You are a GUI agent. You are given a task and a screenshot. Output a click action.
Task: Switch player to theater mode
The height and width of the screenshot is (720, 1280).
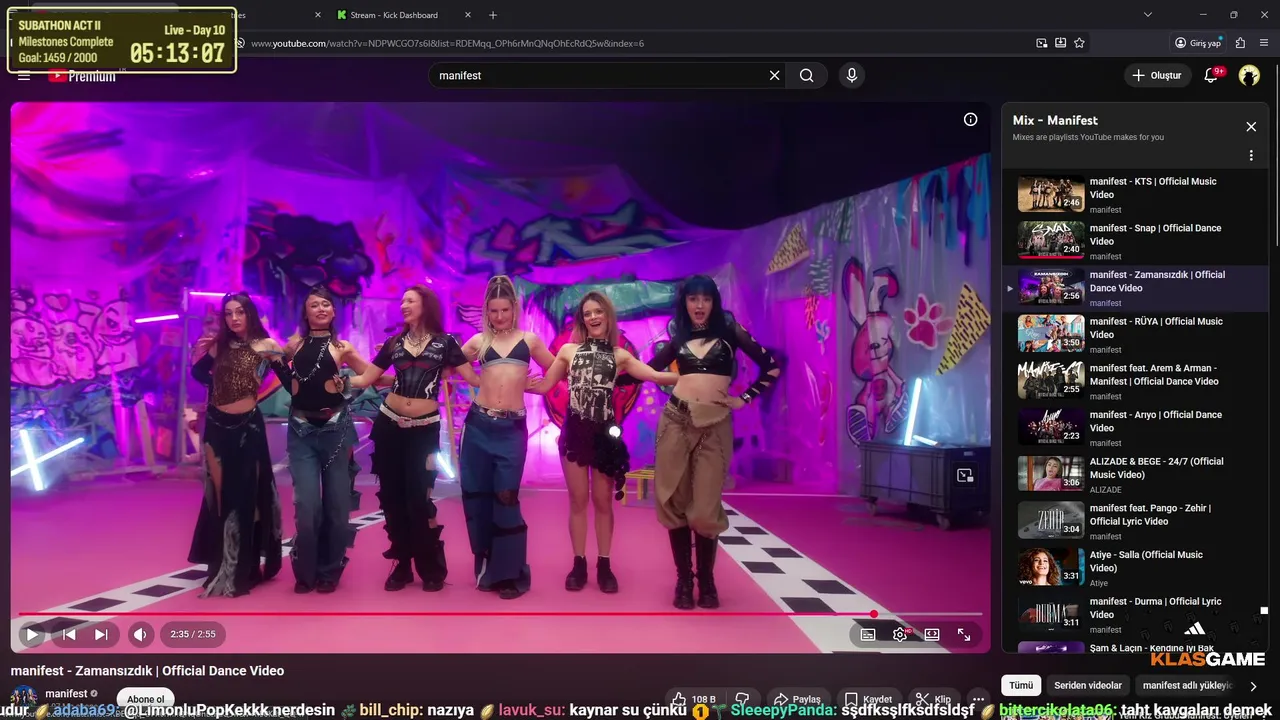tap(932, 634)
